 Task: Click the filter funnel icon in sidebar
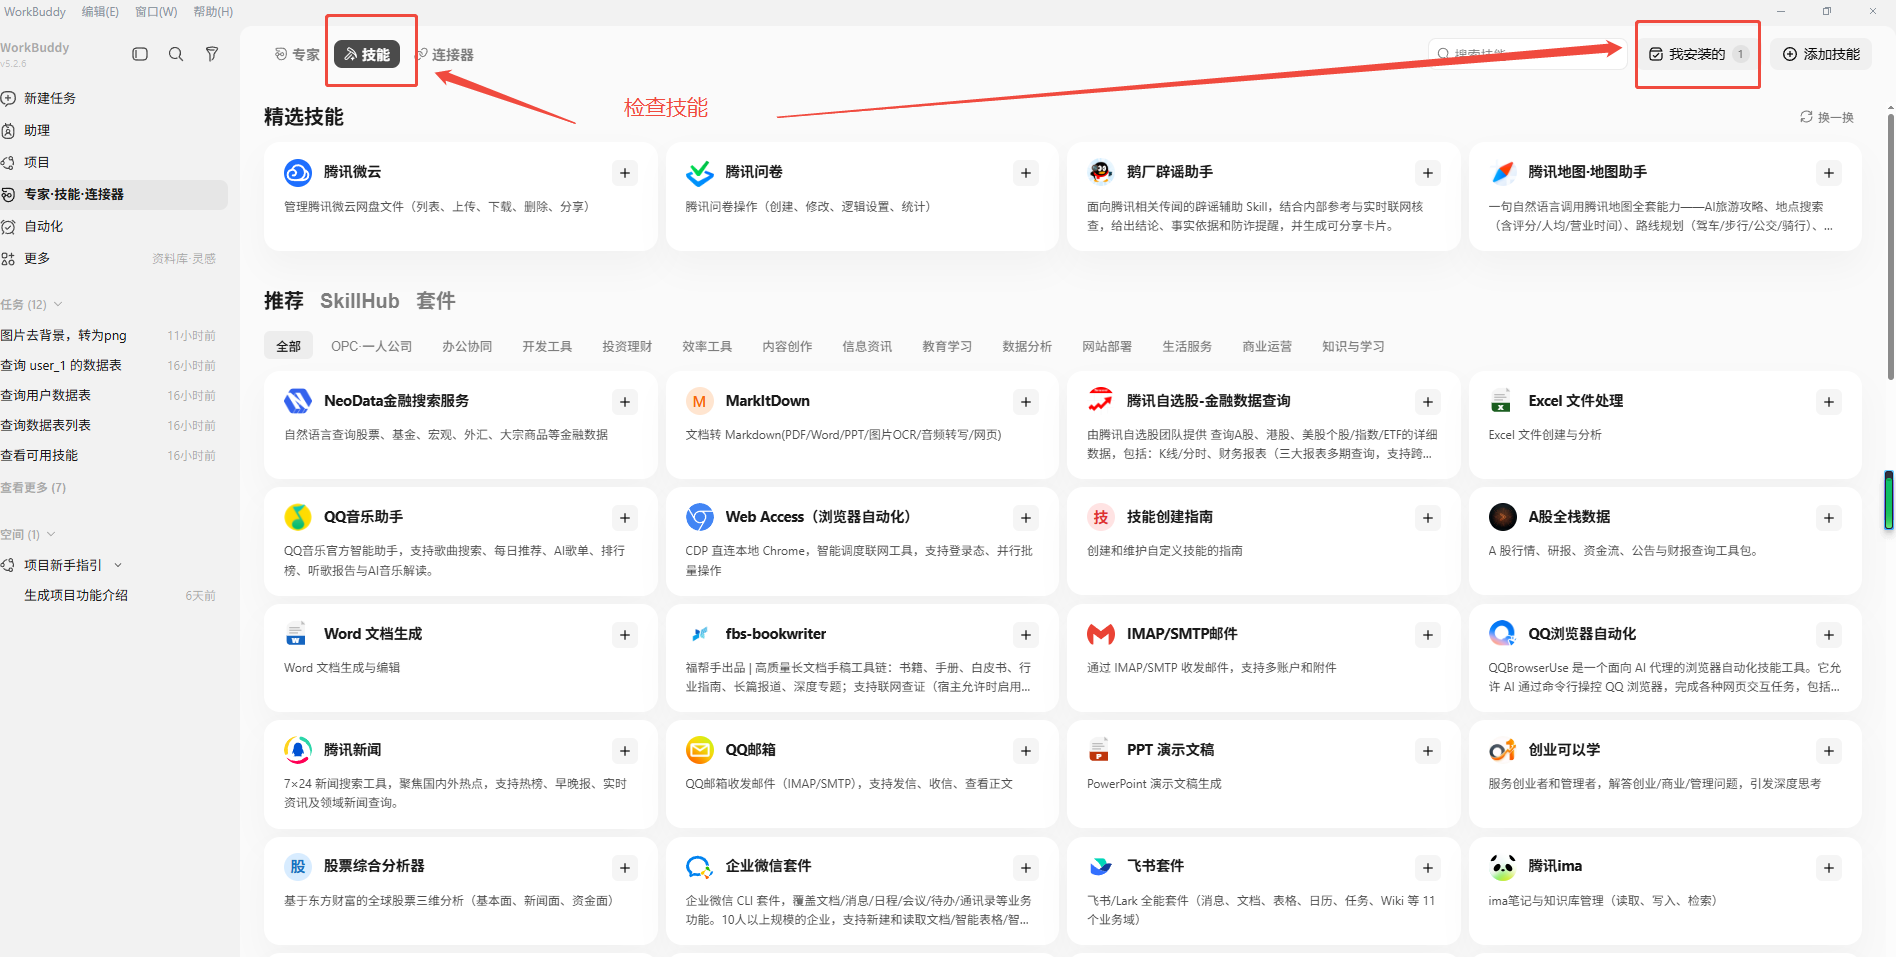pos(212,54)
